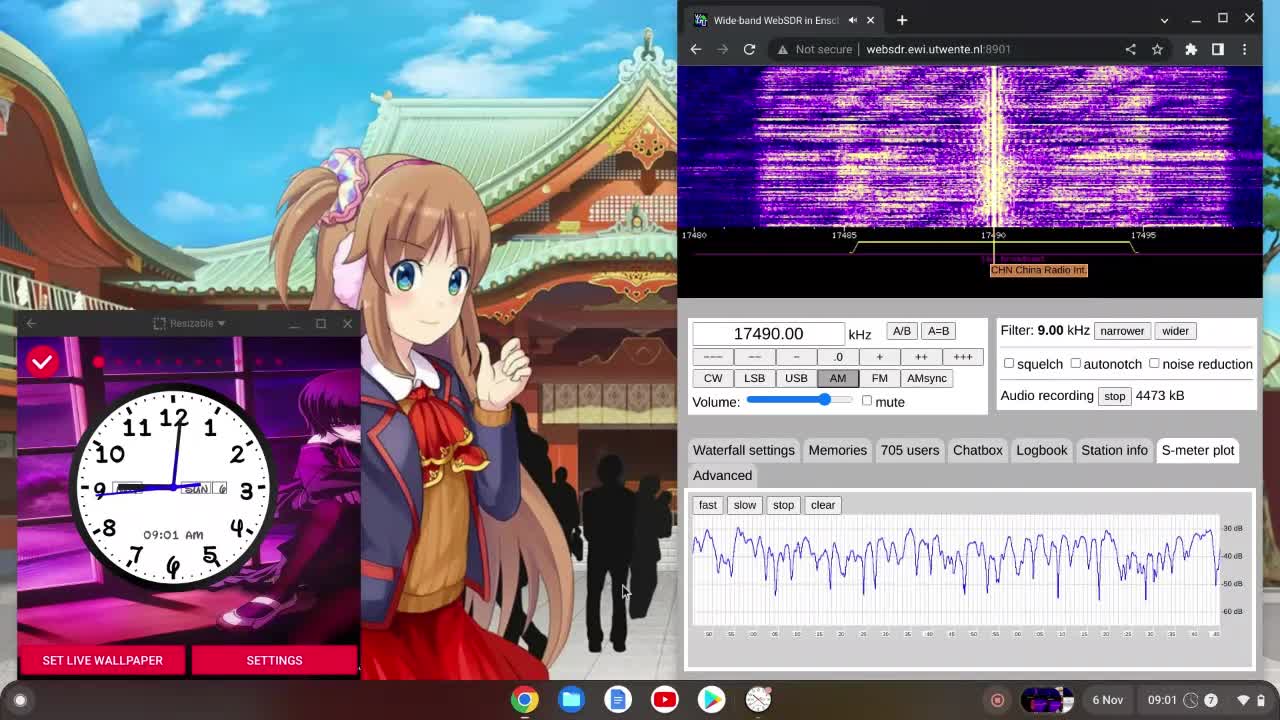The height and width of the screenshot is (720, 1280).
Task: Open the tab search dropdown arrow
Action: tap(1164, 20)
